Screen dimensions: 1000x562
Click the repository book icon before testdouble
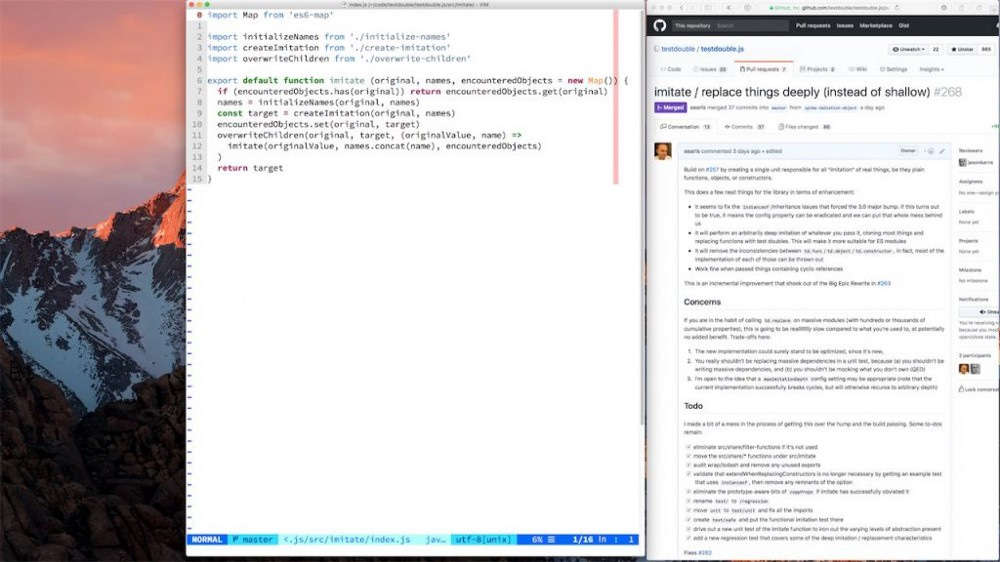click(656, 48)
